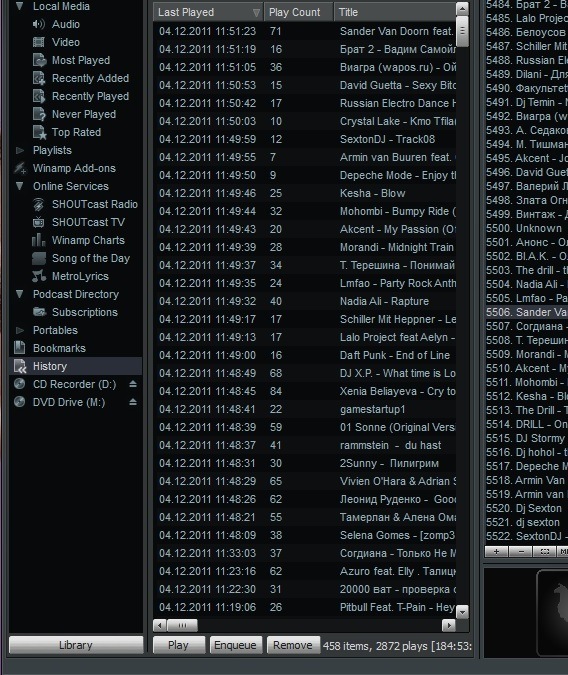Viewport: 568px width, 675px height.
Task: Click horizontal scrollbar right arrow
Action: [x=449, y=625]
